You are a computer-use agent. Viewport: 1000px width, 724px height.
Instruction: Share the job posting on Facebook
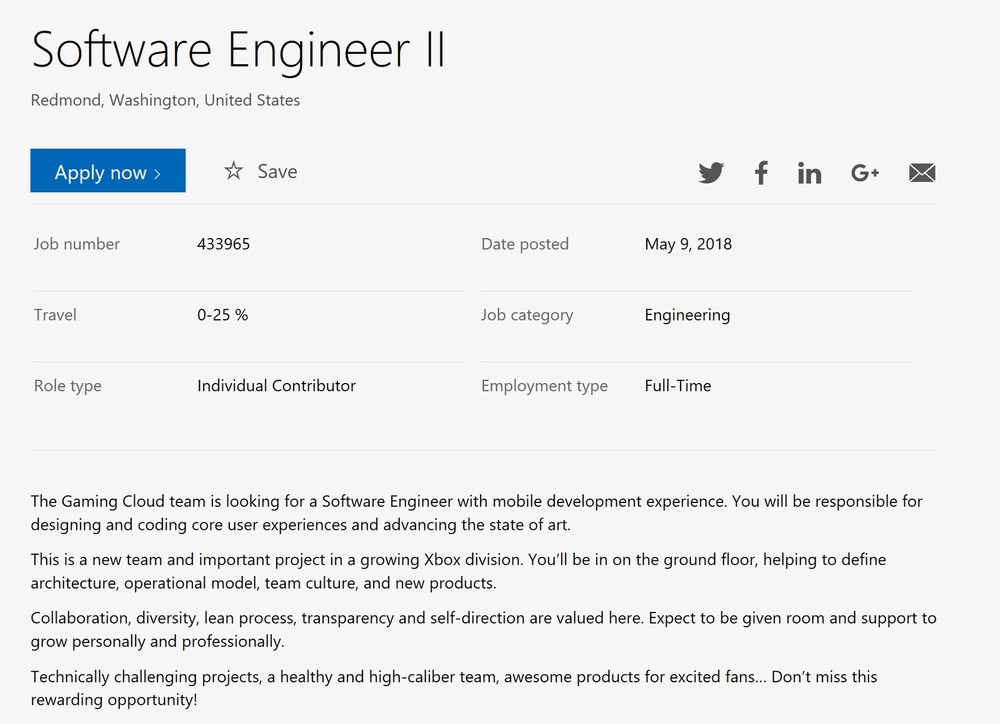point(761,173)
